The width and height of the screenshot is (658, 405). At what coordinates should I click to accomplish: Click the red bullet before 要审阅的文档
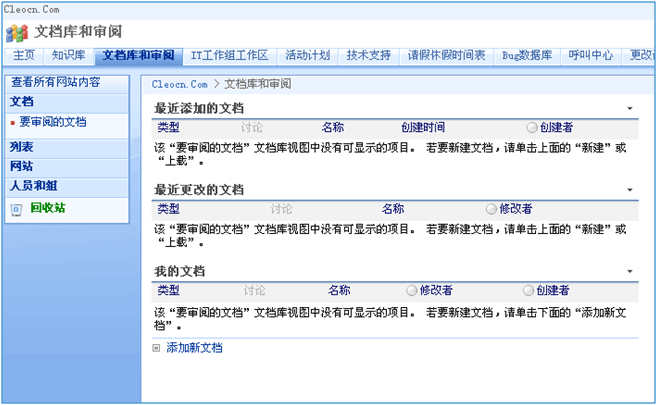click(13, 123)
